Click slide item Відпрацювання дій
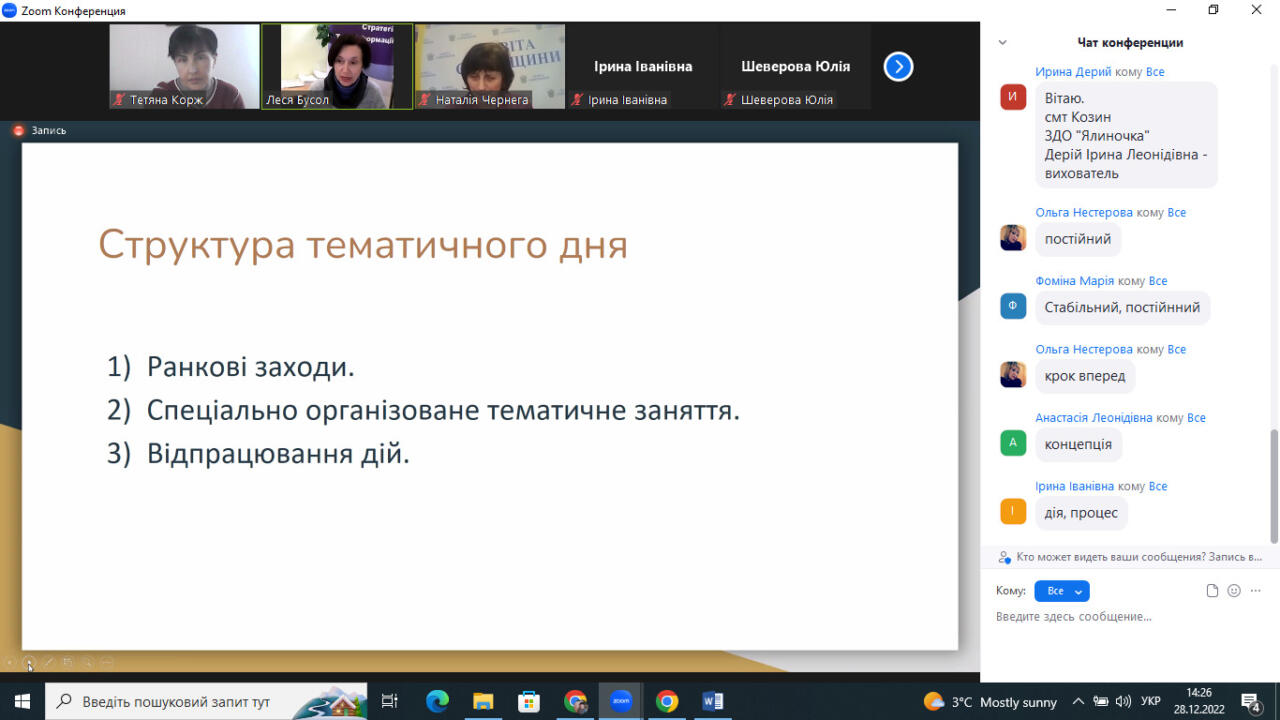1280x720 pixels. click(278, 454)
